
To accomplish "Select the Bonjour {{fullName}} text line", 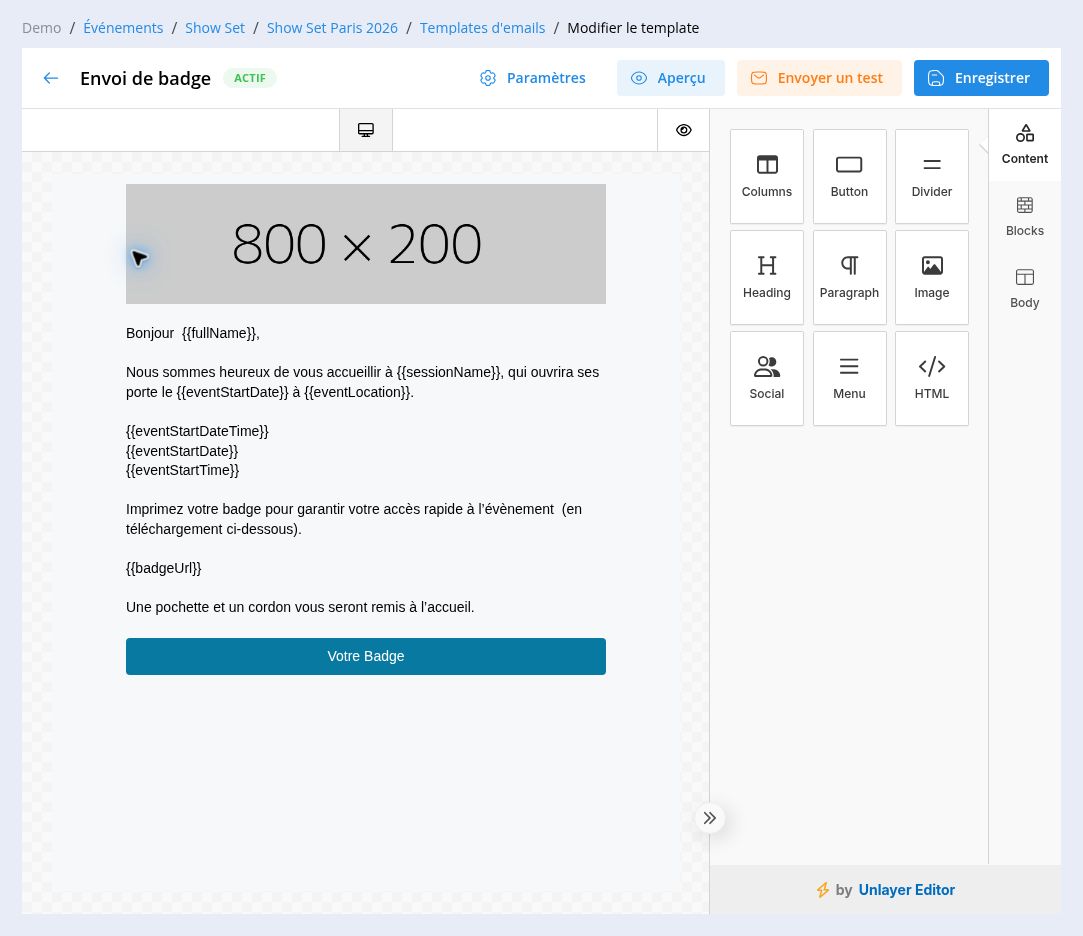I will click(193, 333).
